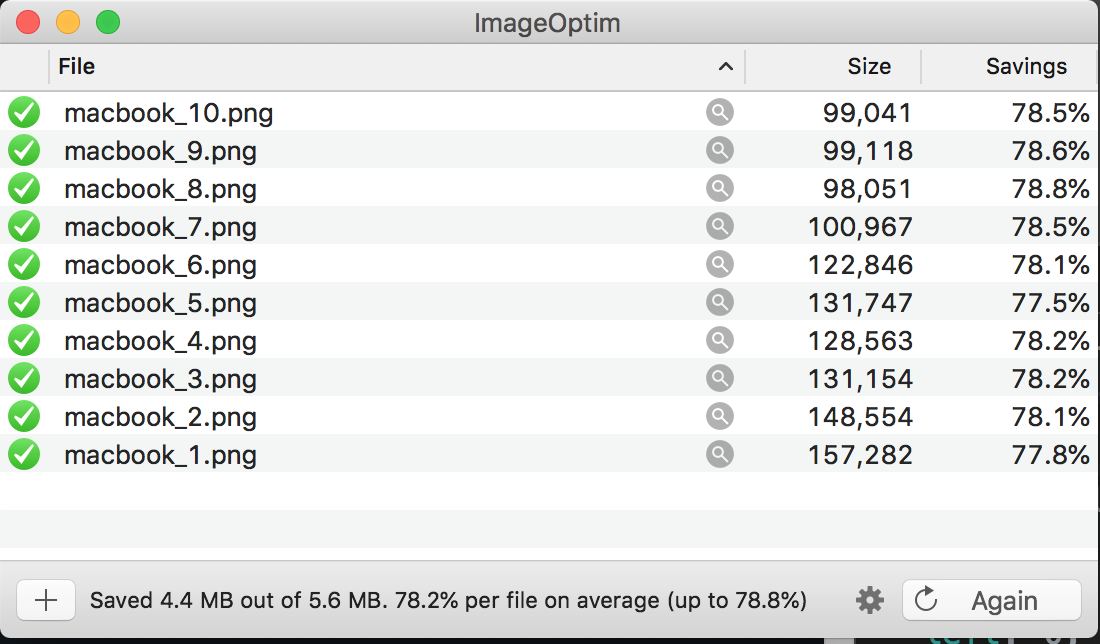Click the magnifier icon for macbook_2.png
Image resolution: width=1100 pixels, height=644 pixels.
[720, 417]
